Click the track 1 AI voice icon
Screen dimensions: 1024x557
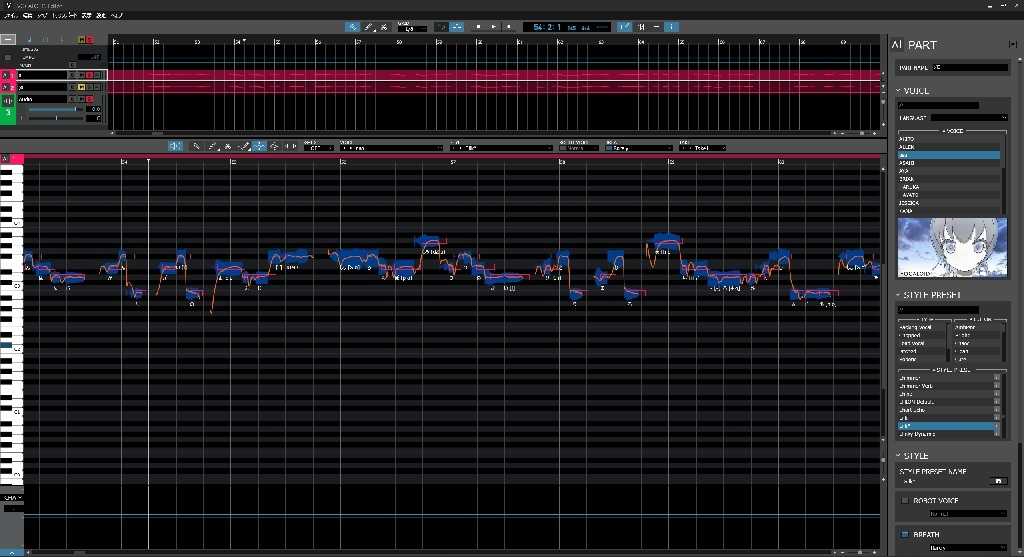8,75
